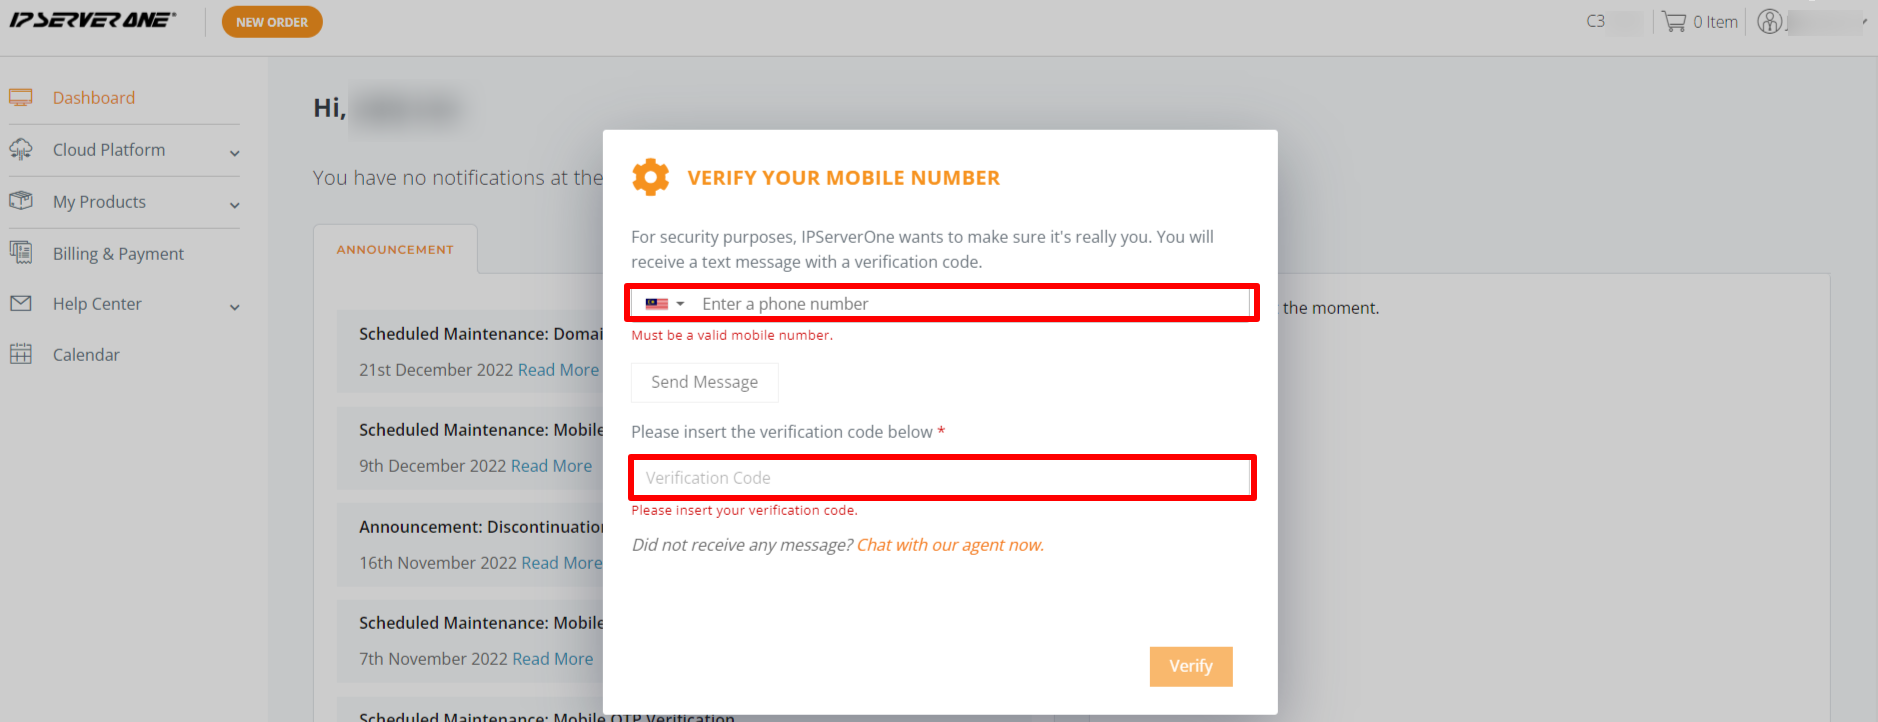This screenshot has height=722, width=1878.
Task: Open the Chat with our agent now link
Action: click(x=950, y=545)
